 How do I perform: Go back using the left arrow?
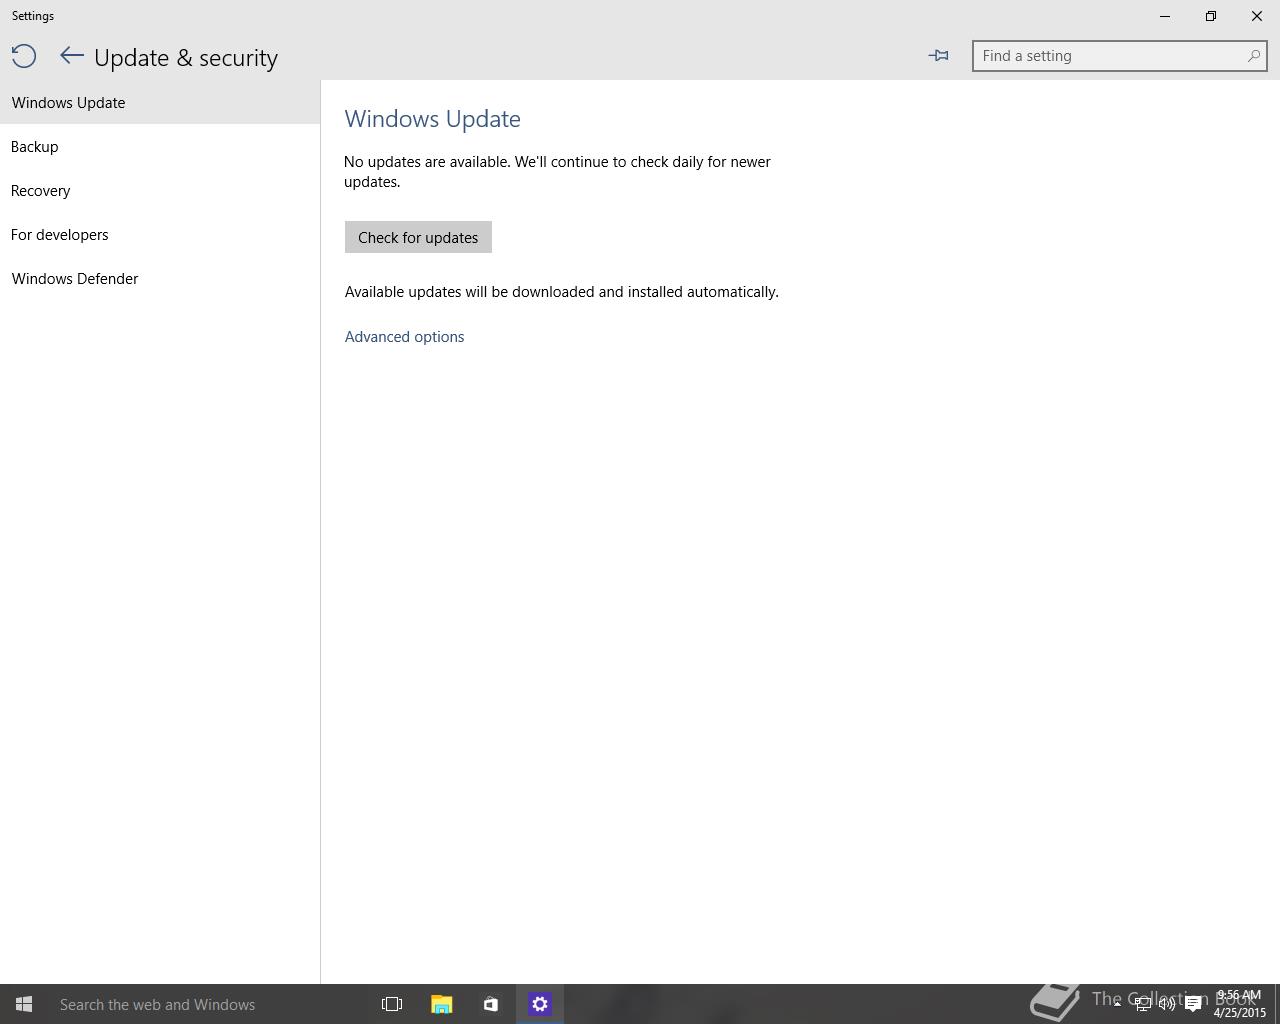71,56
